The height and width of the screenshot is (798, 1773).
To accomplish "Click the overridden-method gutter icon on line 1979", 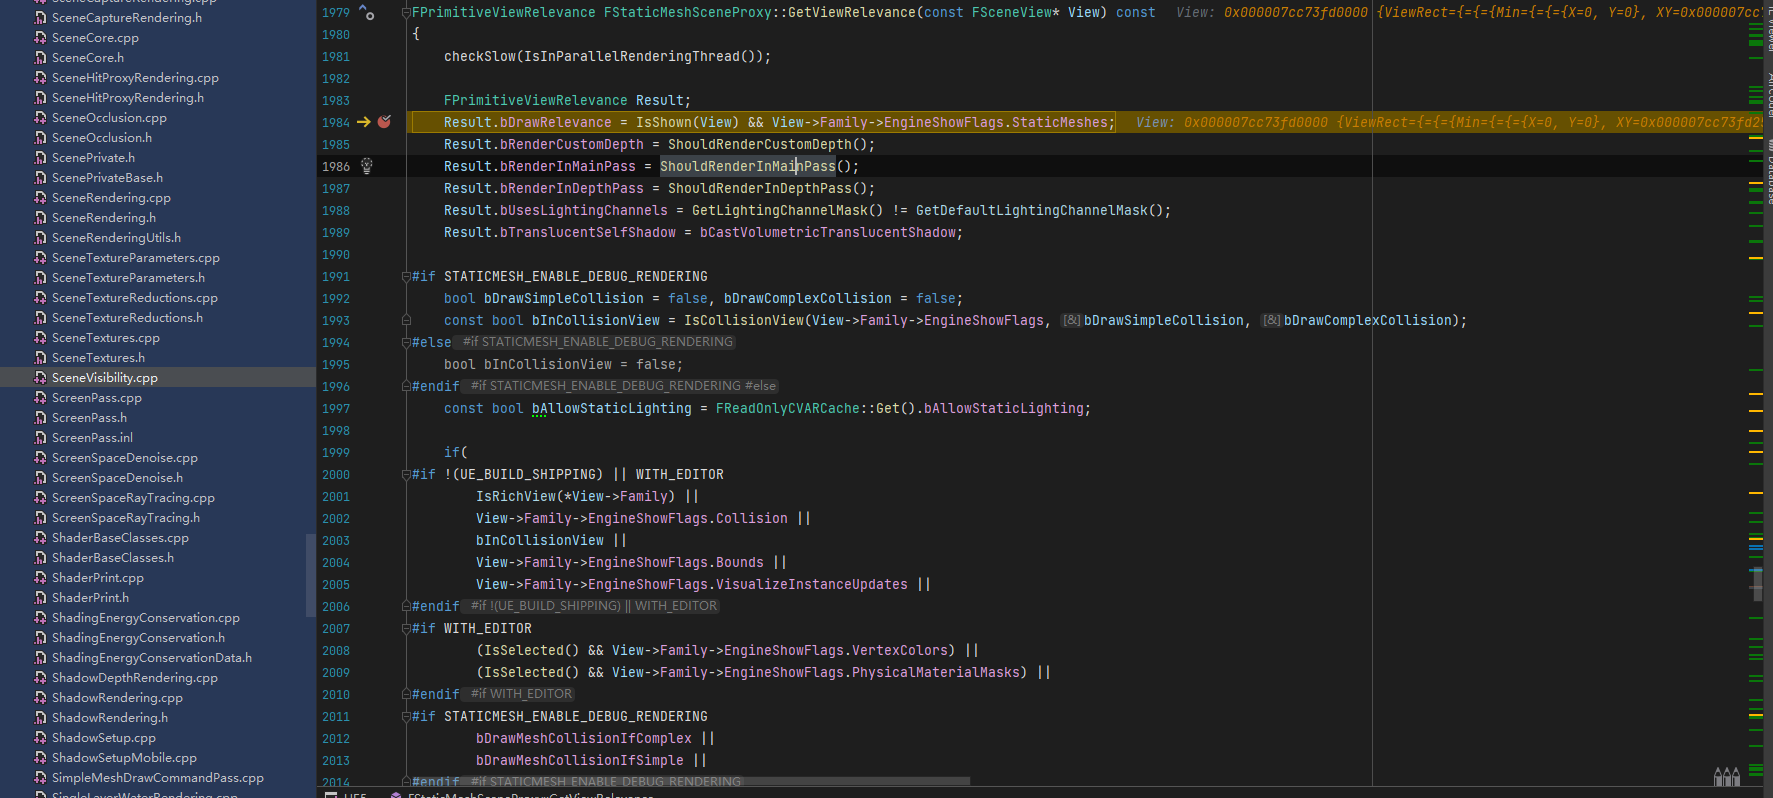I will pyautogui.click(x=367, y=13).
